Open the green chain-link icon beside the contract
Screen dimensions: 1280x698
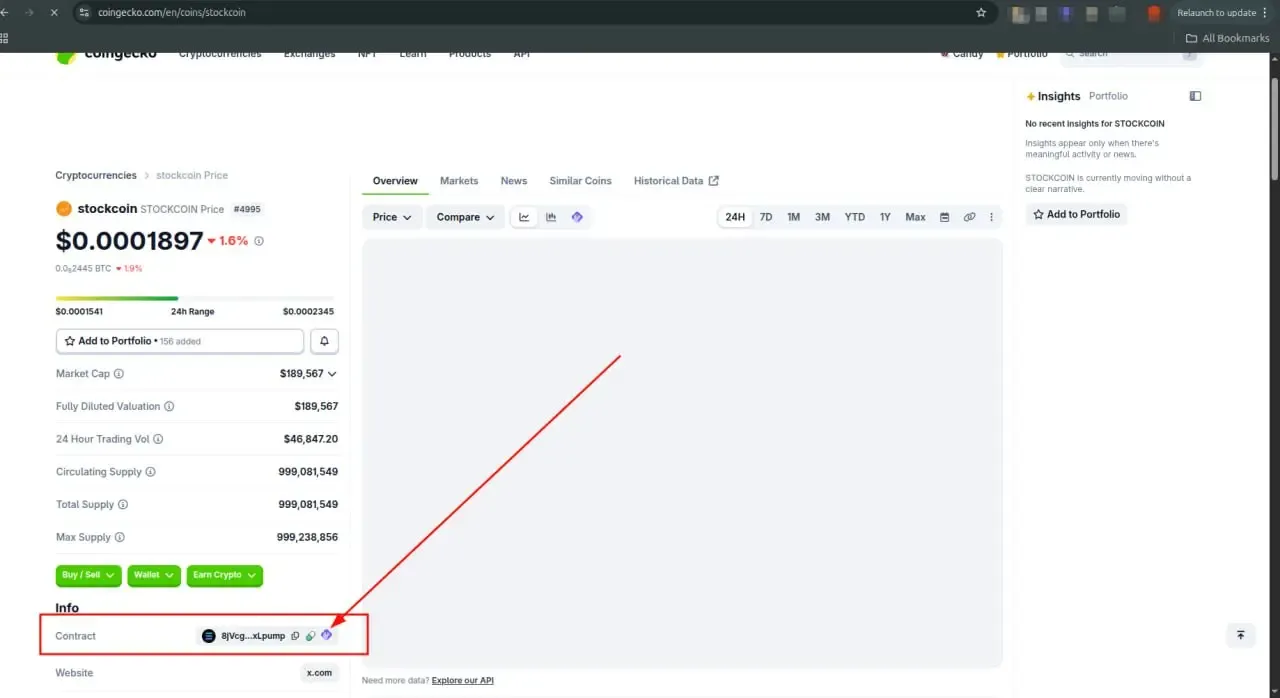(311, 636)
